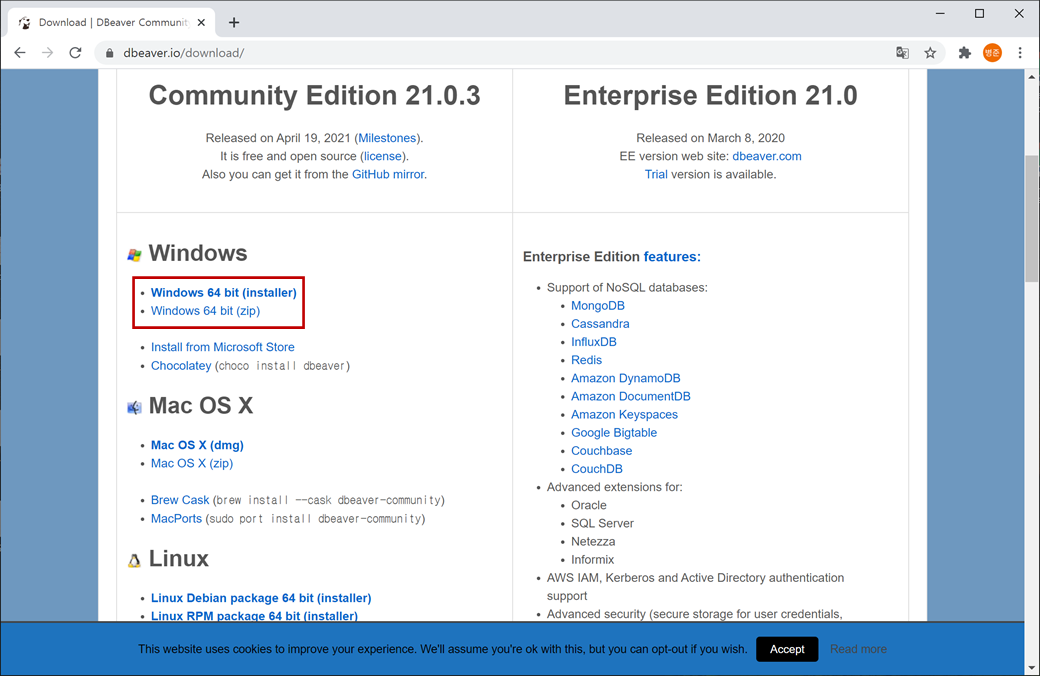Screen dimensions: 1040x676
Task: Click the 'choco install dbeaver' command text
Action: tap(282, 366)
